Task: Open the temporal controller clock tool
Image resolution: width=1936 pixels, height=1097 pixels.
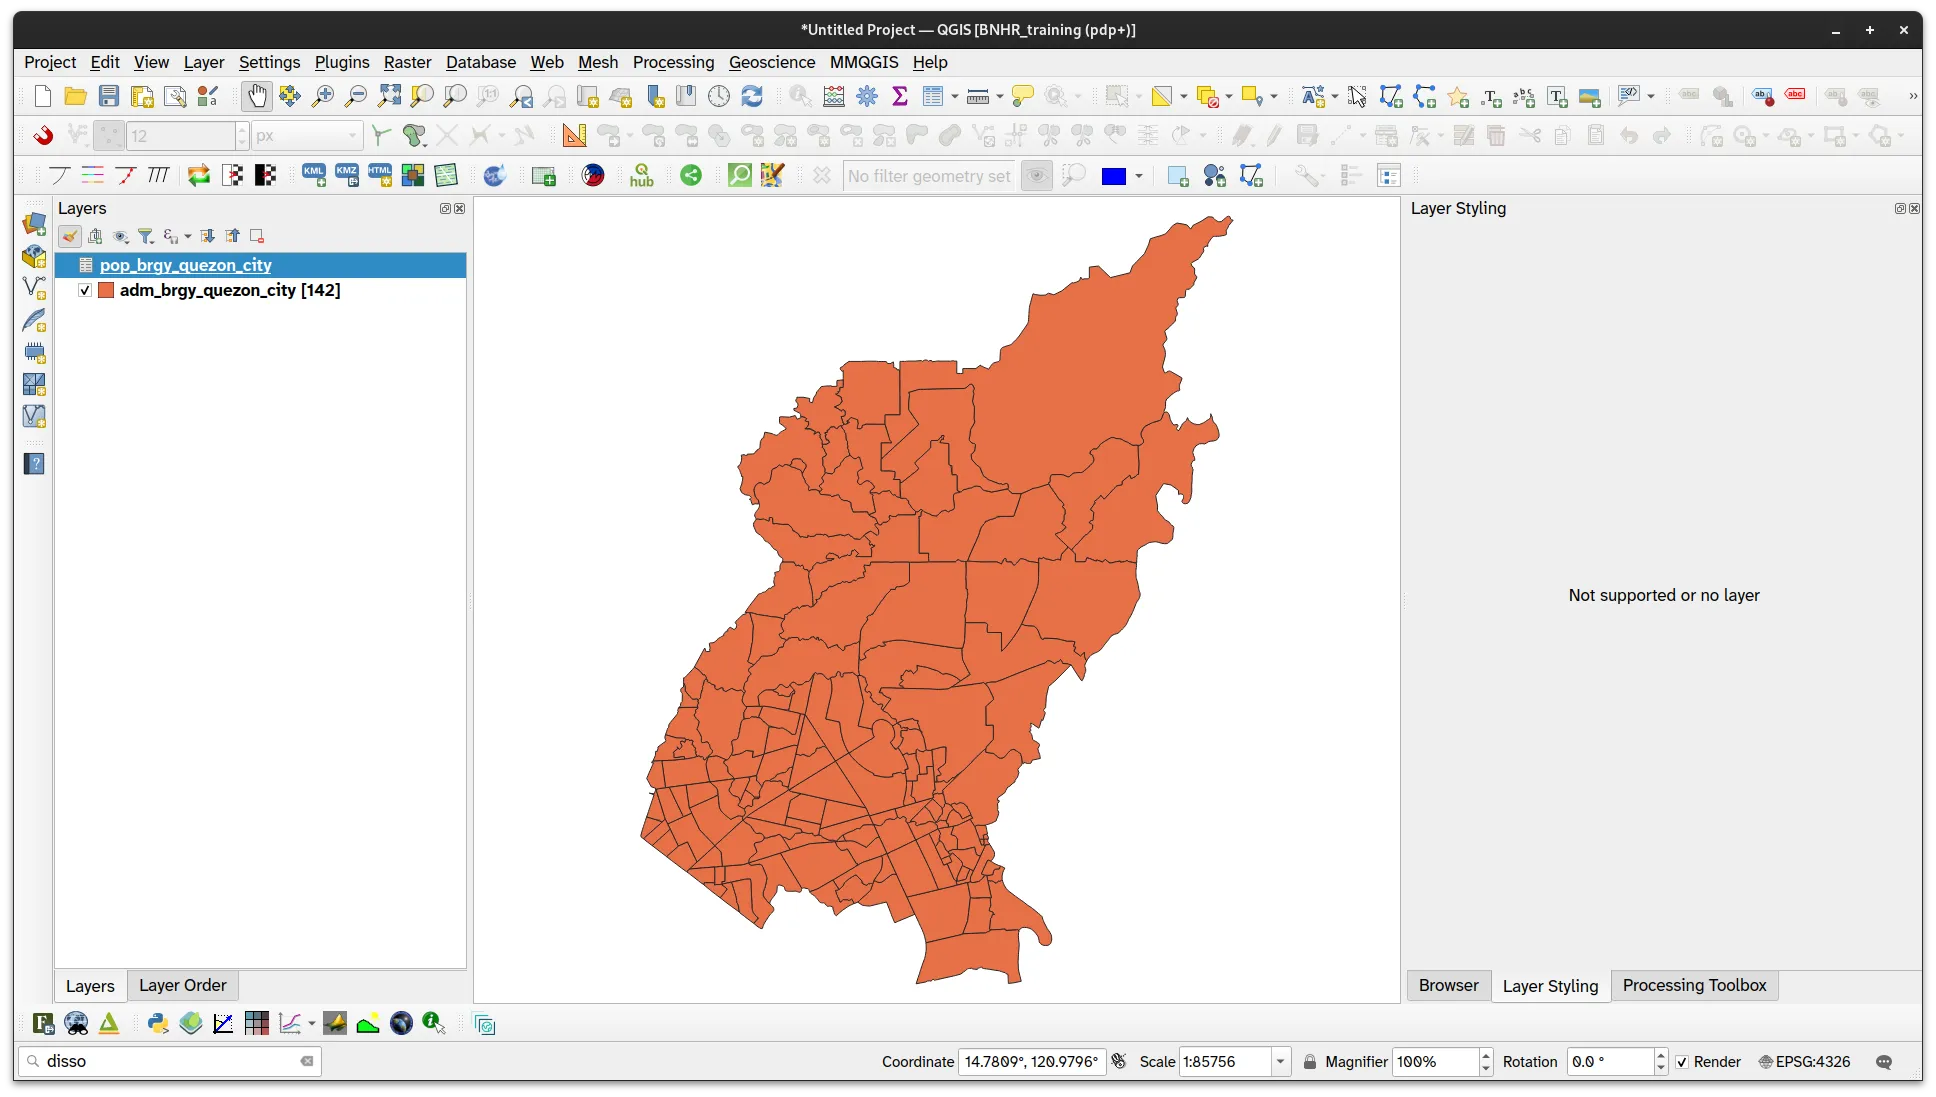Action: pos(719,96)
